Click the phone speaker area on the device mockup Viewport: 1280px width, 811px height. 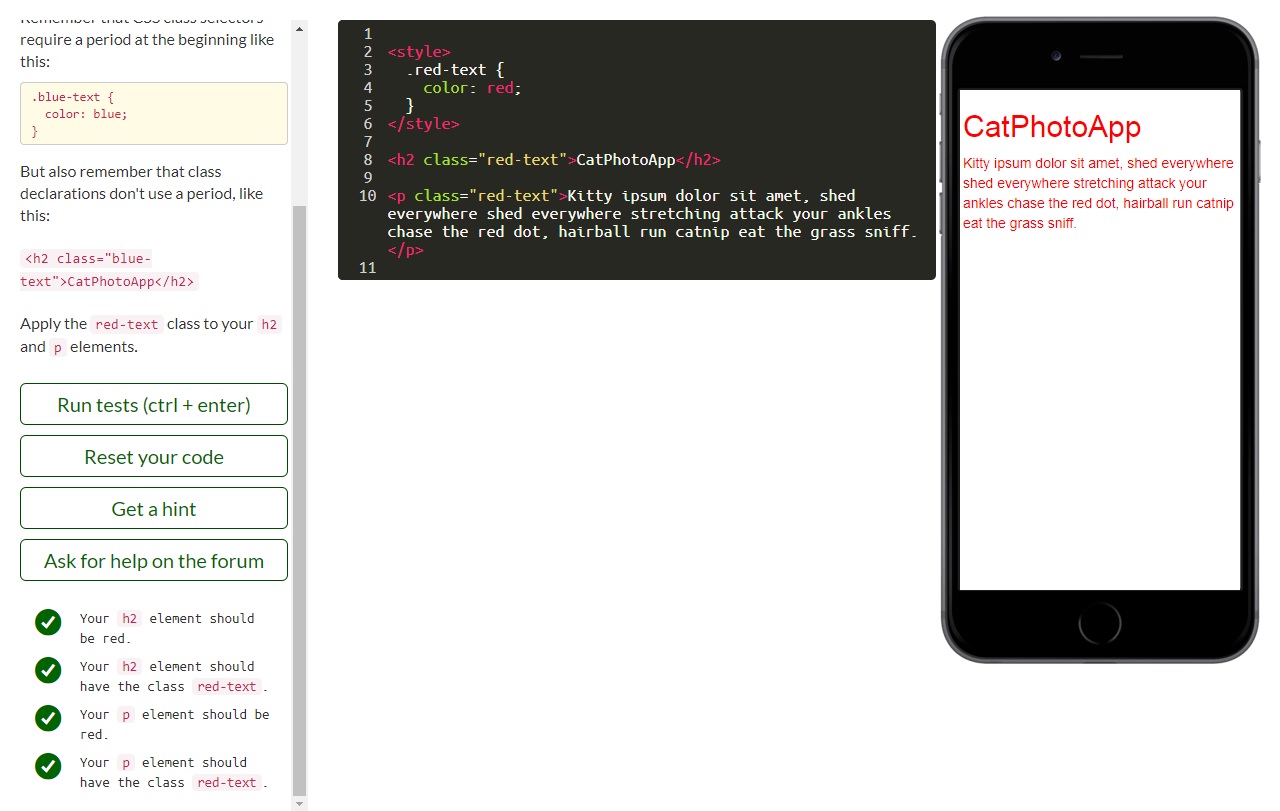1101,56
